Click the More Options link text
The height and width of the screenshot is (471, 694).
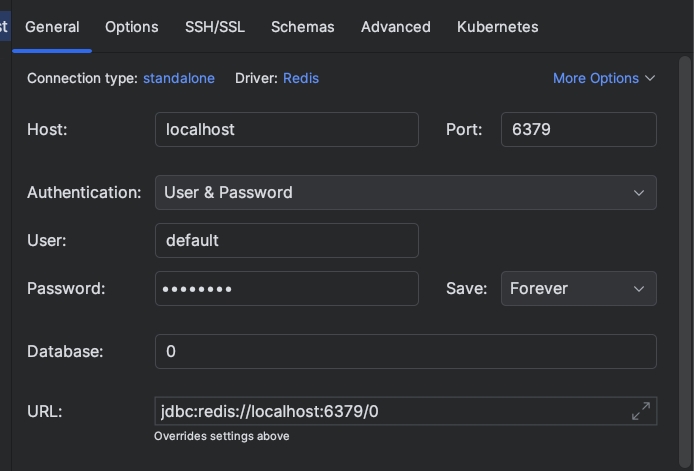[595, 78]
